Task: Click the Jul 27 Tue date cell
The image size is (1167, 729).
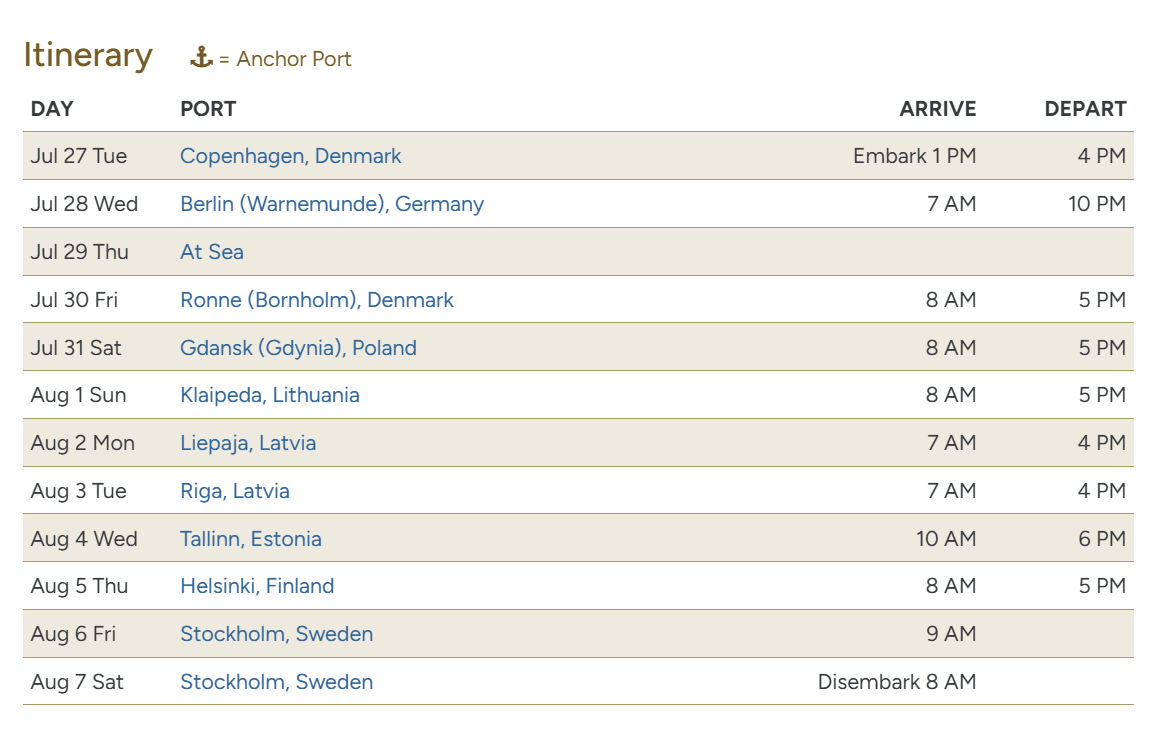Action: click(79, 156)
